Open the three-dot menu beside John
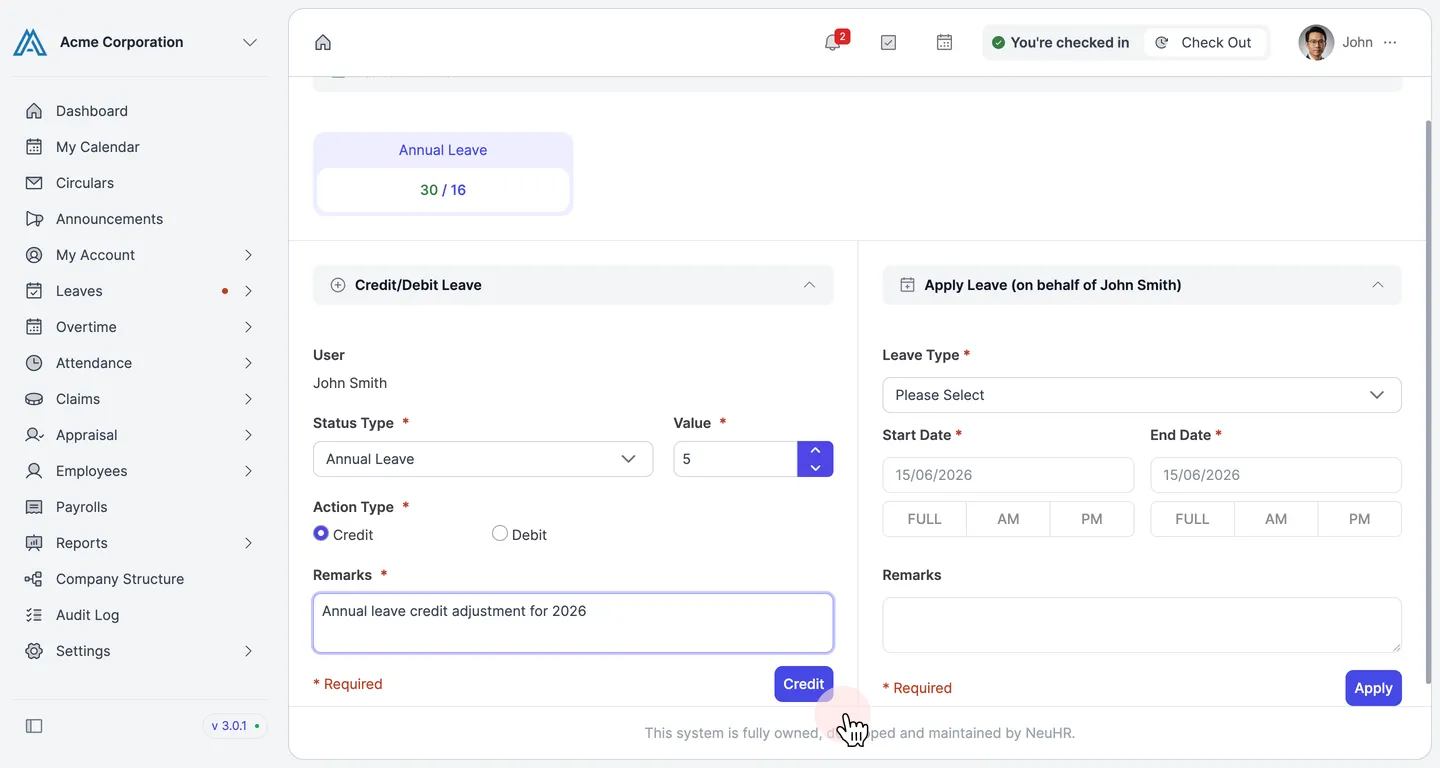Image resolution: width=1440 pixels, height=768 pixels. pyautogui.click(x=1390, y=42)
